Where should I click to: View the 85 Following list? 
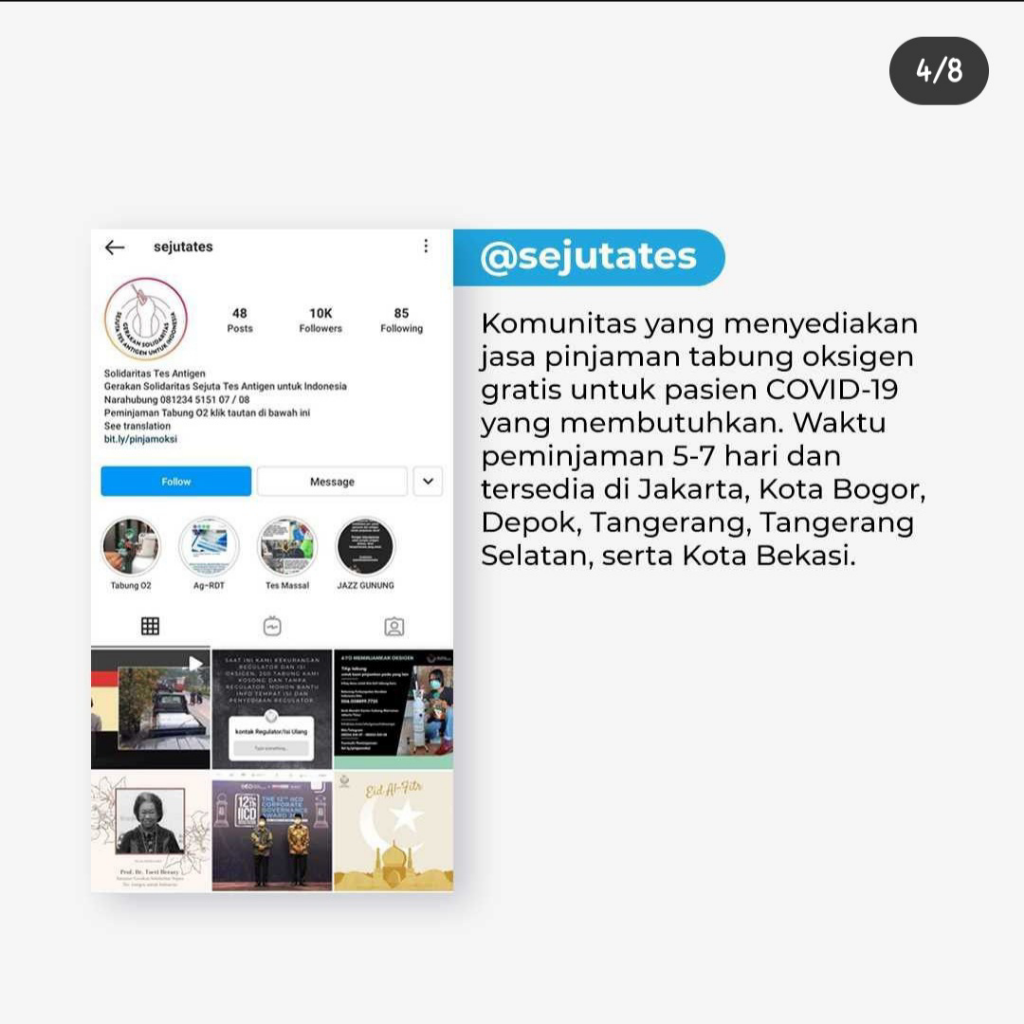click(402, 320)
